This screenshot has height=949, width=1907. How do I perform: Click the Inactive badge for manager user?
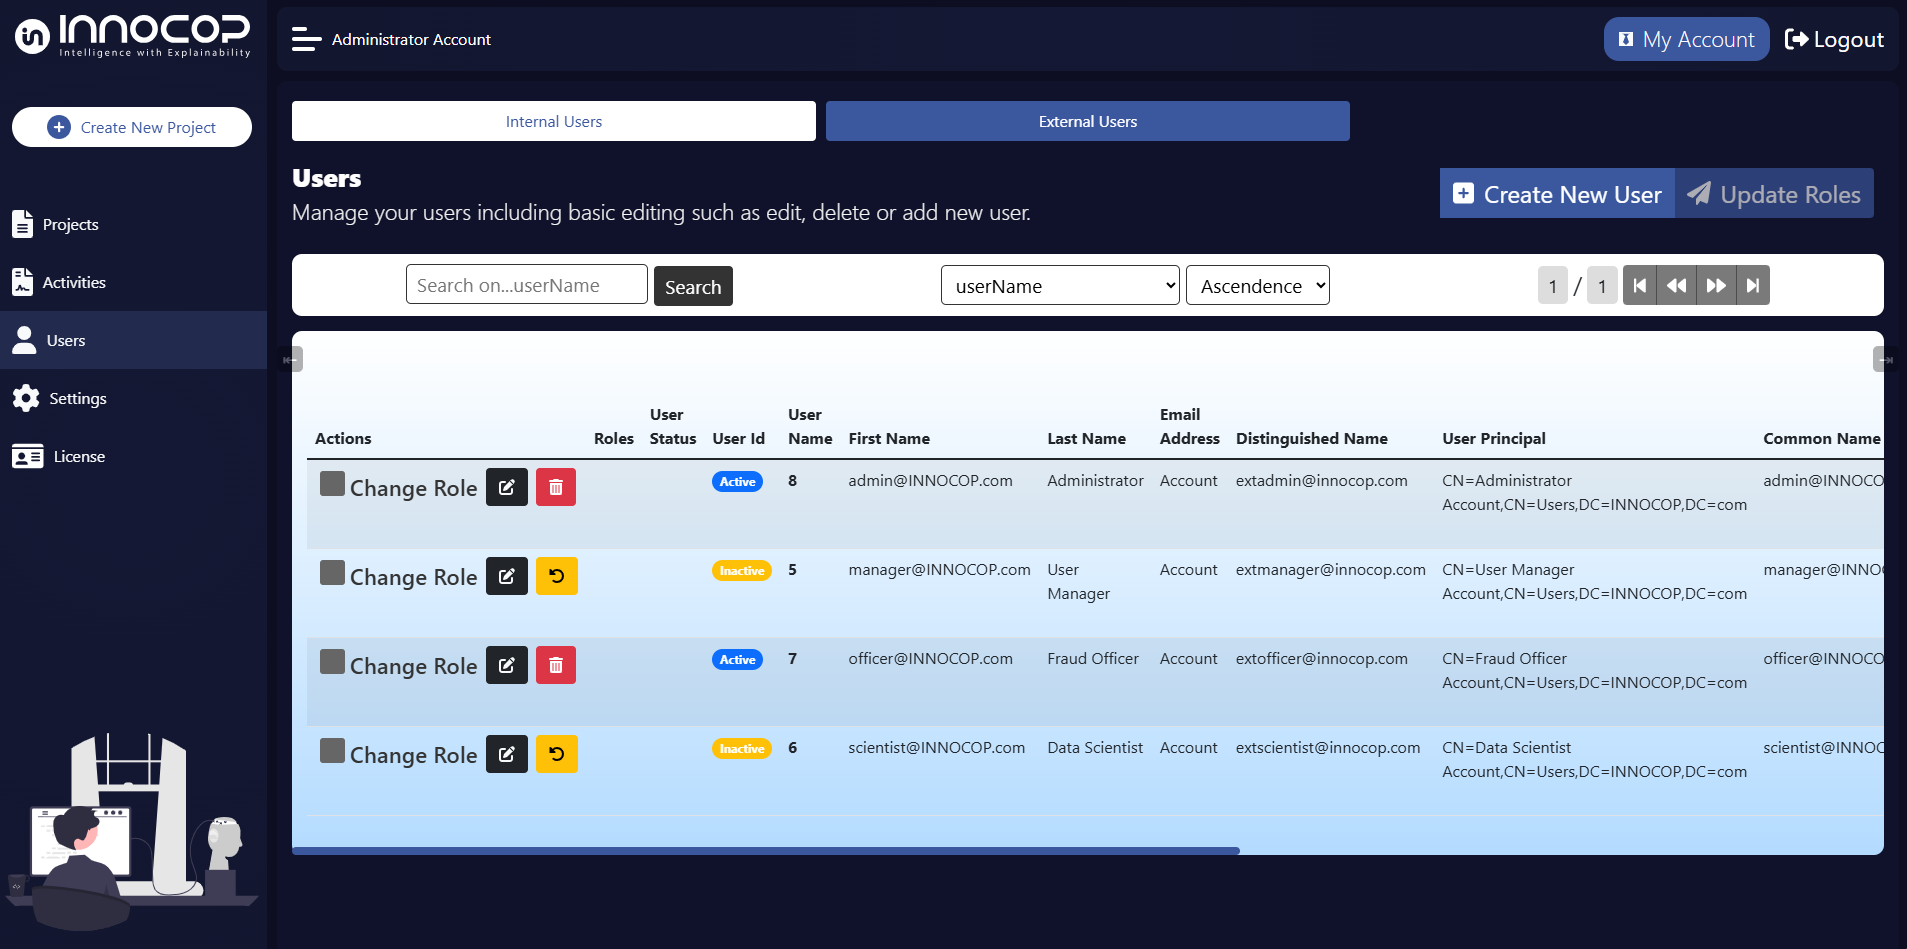coord(742,571)
